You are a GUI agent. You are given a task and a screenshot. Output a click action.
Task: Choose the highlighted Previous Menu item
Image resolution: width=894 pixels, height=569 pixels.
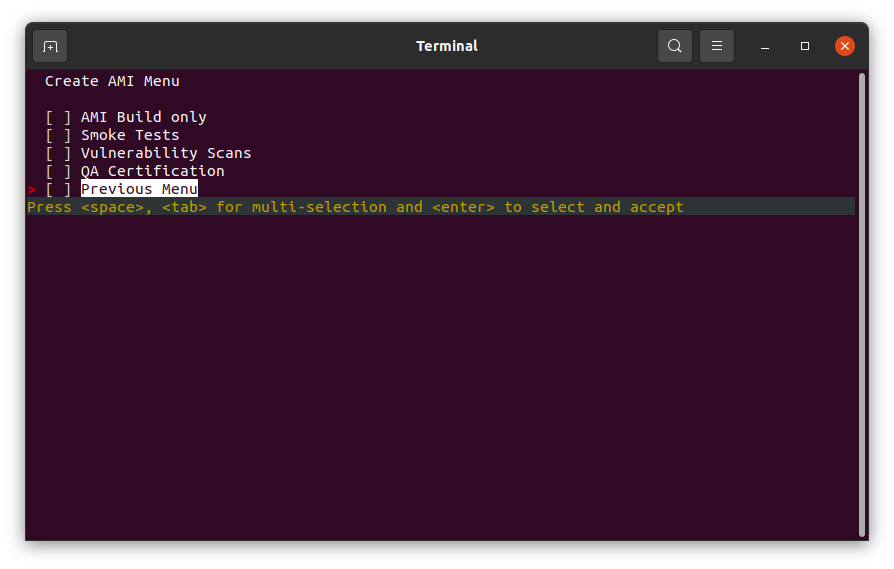click(x=139, y=189)
